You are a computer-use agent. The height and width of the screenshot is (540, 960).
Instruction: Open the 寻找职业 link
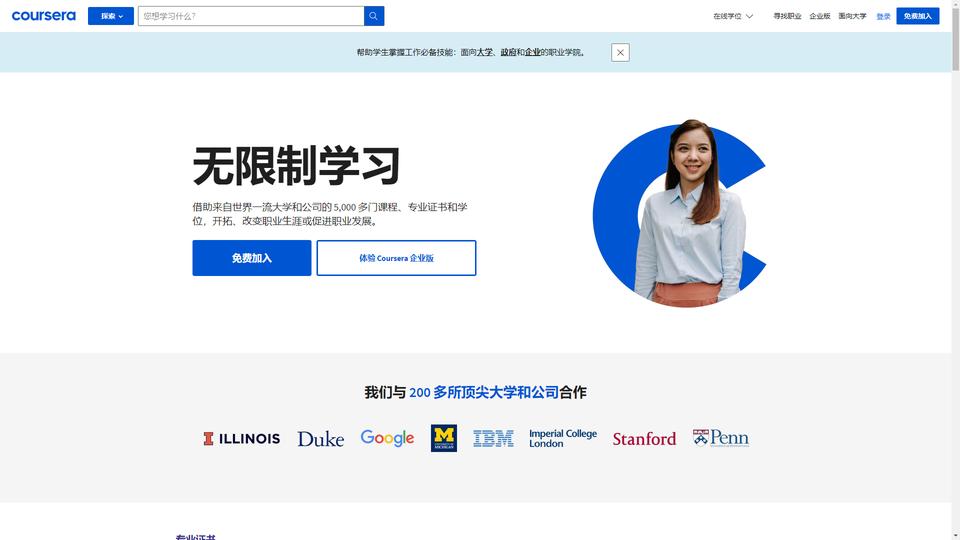[787, 17]
